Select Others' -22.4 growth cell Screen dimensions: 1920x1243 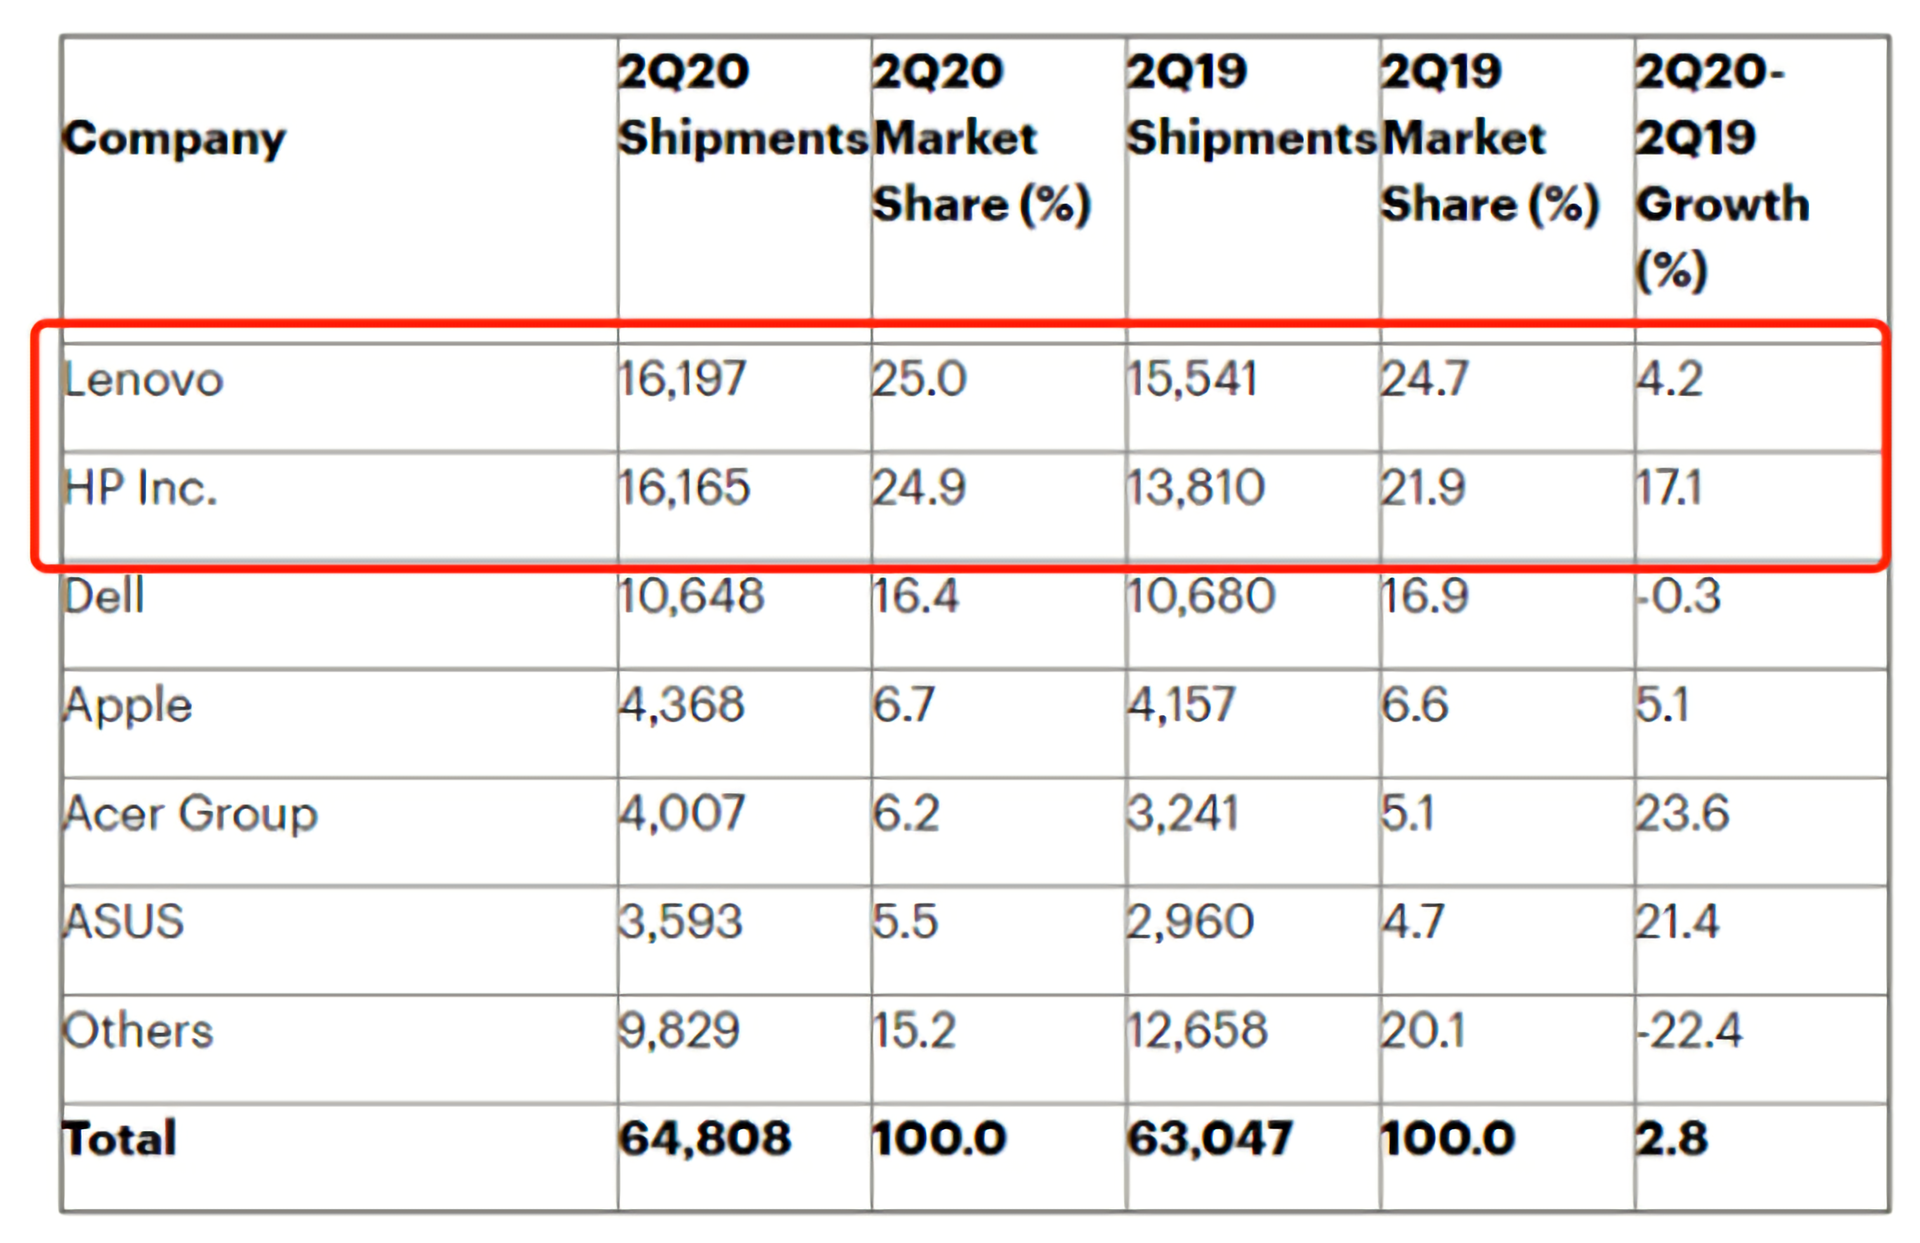1689,1030
